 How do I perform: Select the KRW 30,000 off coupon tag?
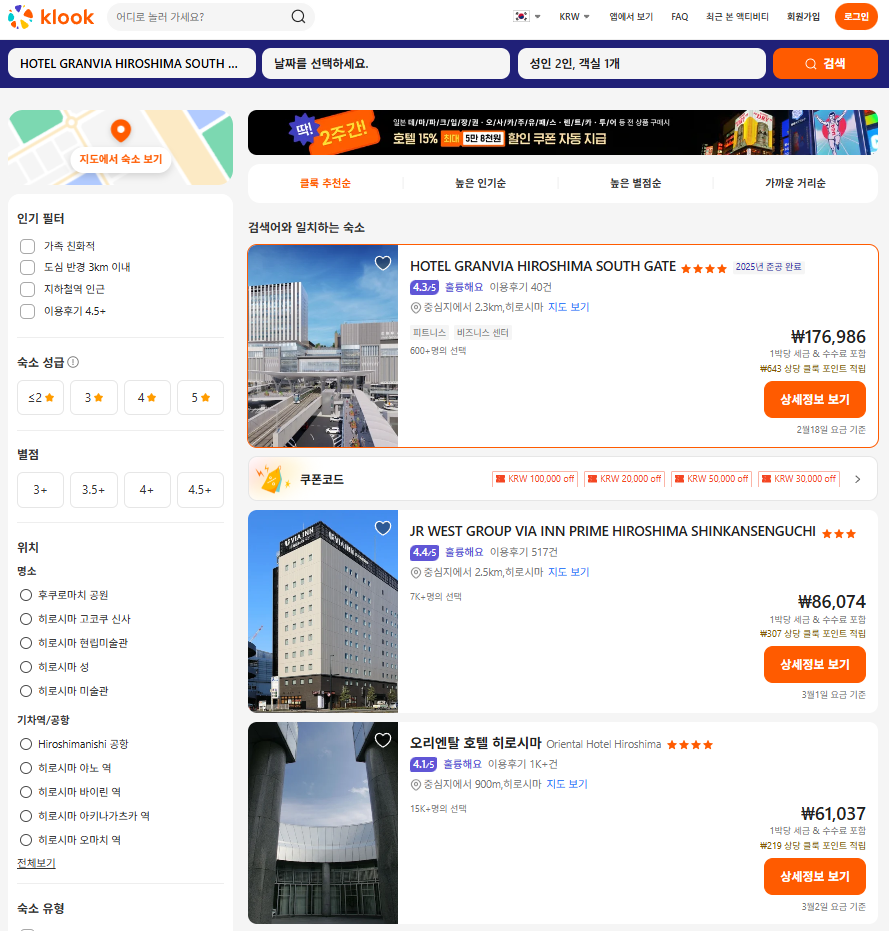coord(799,479)
